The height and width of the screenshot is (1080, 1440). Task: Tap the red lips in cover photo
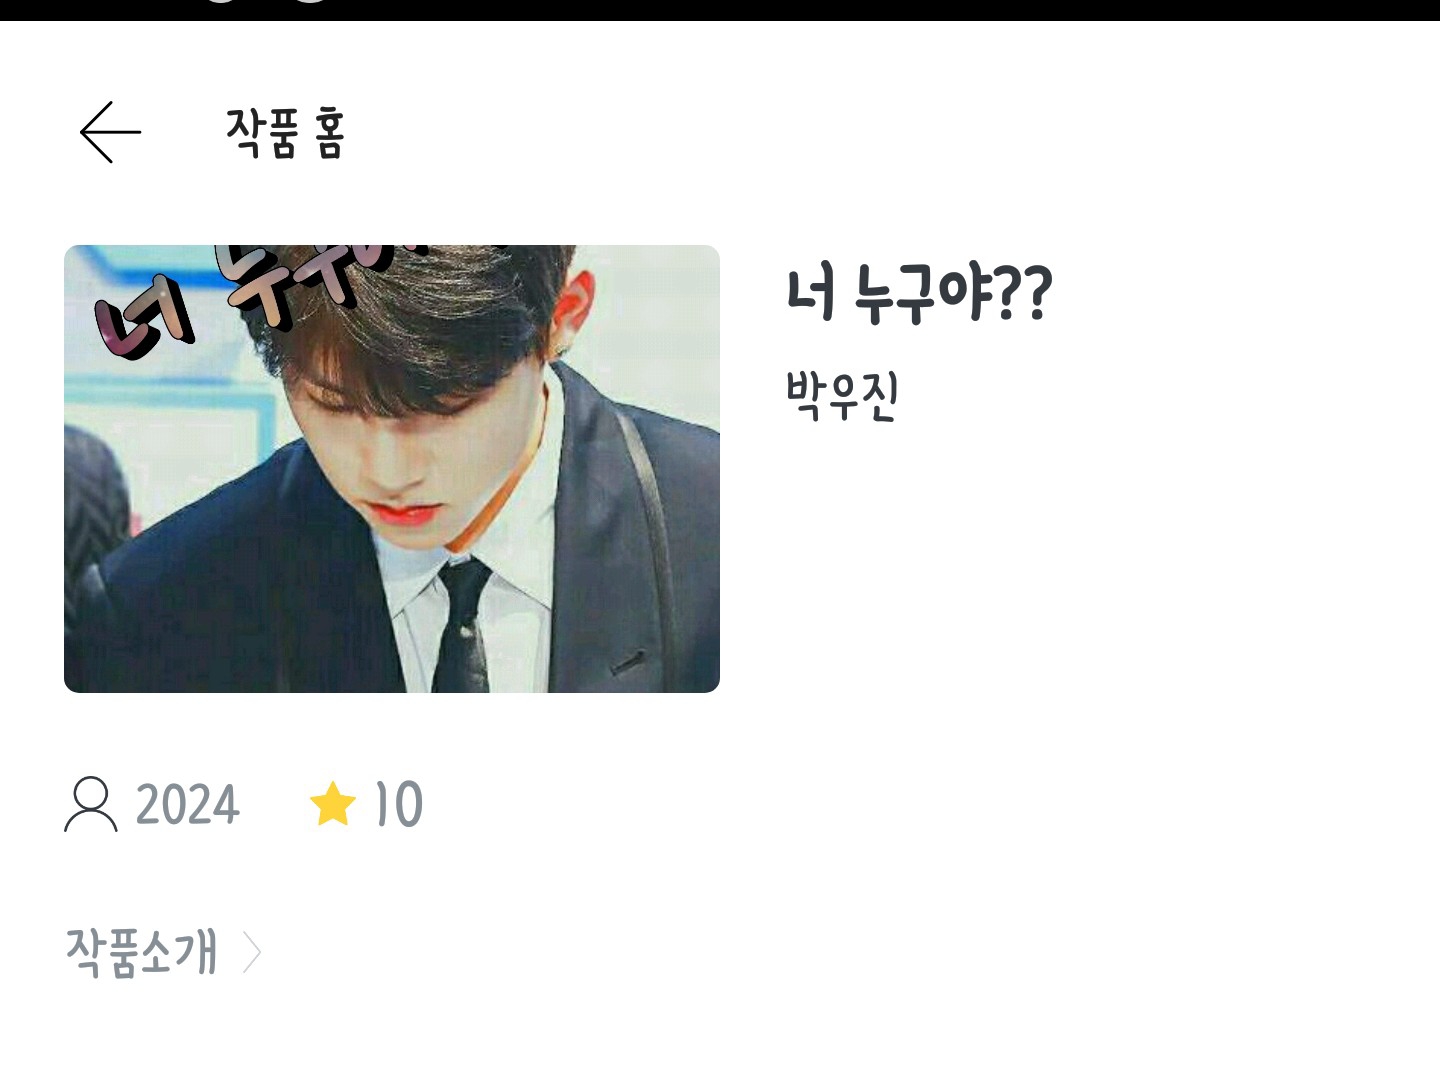tap(408, 514)
